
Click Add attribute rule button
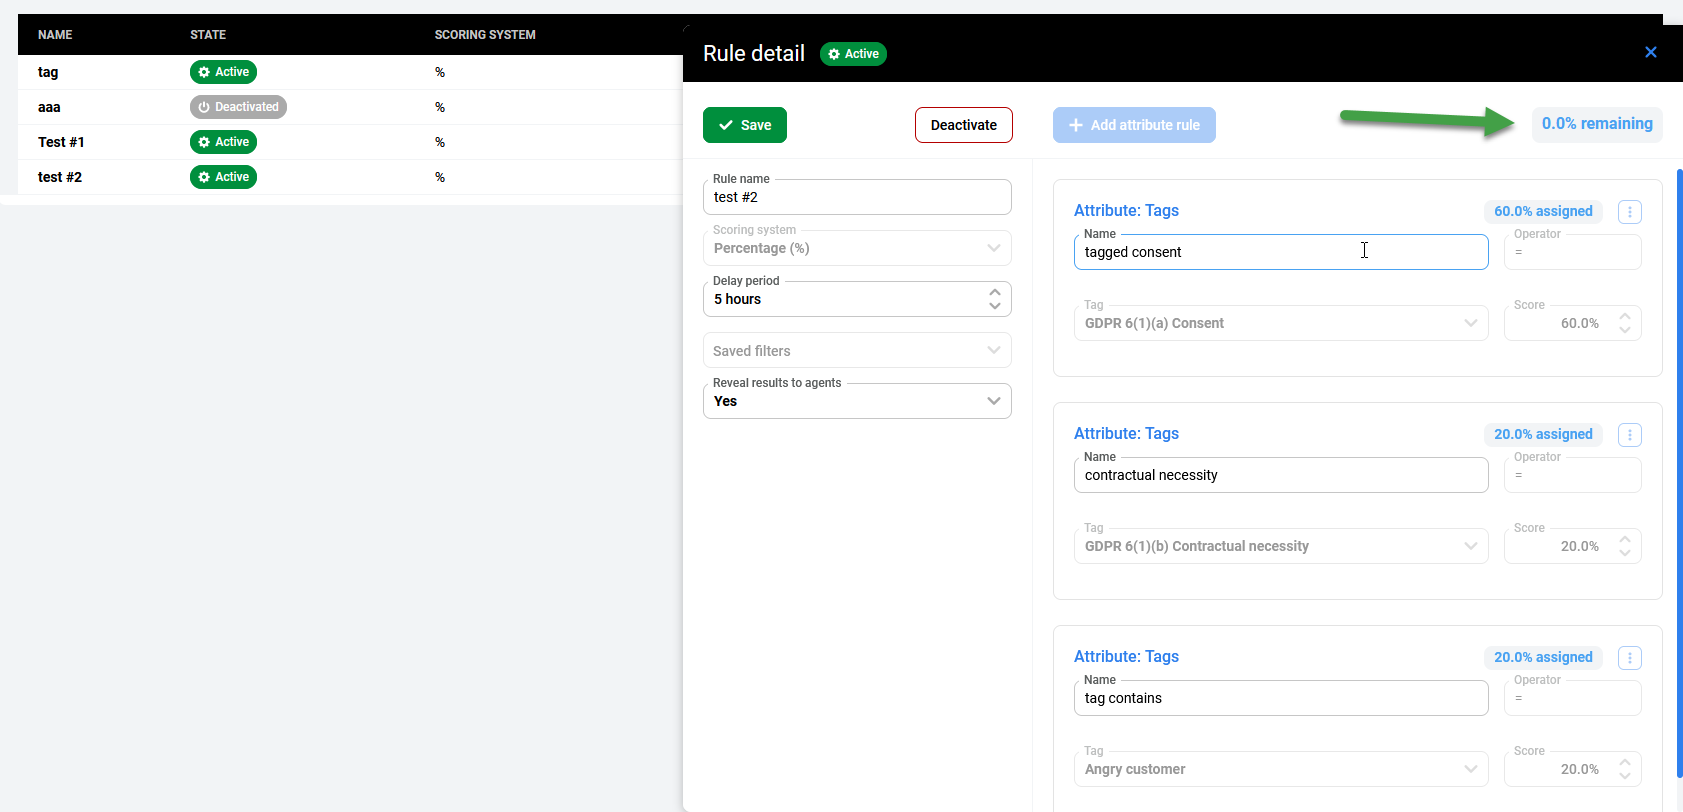1134,125
